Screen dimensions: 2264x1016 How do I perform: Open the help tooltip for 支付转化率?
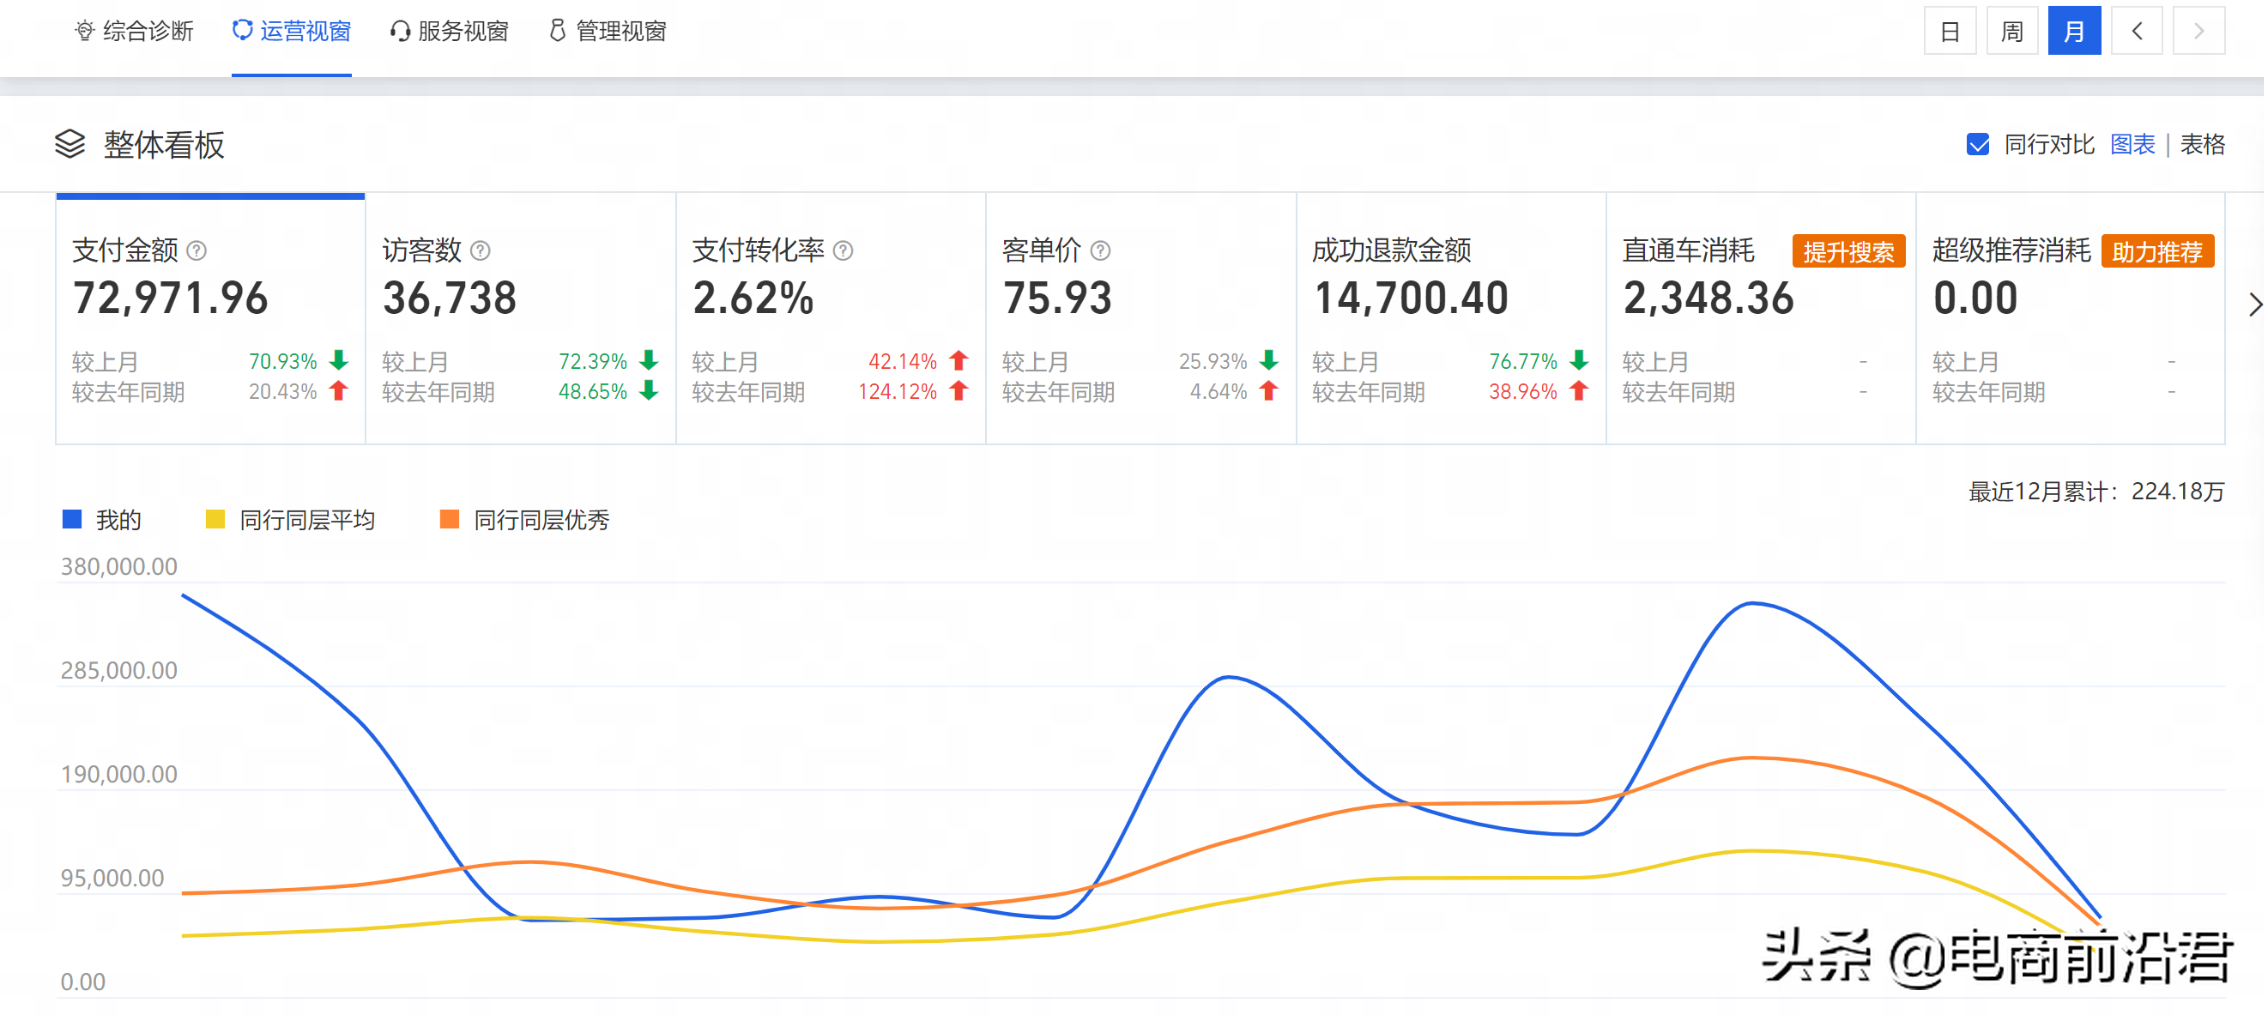(843, 251)
